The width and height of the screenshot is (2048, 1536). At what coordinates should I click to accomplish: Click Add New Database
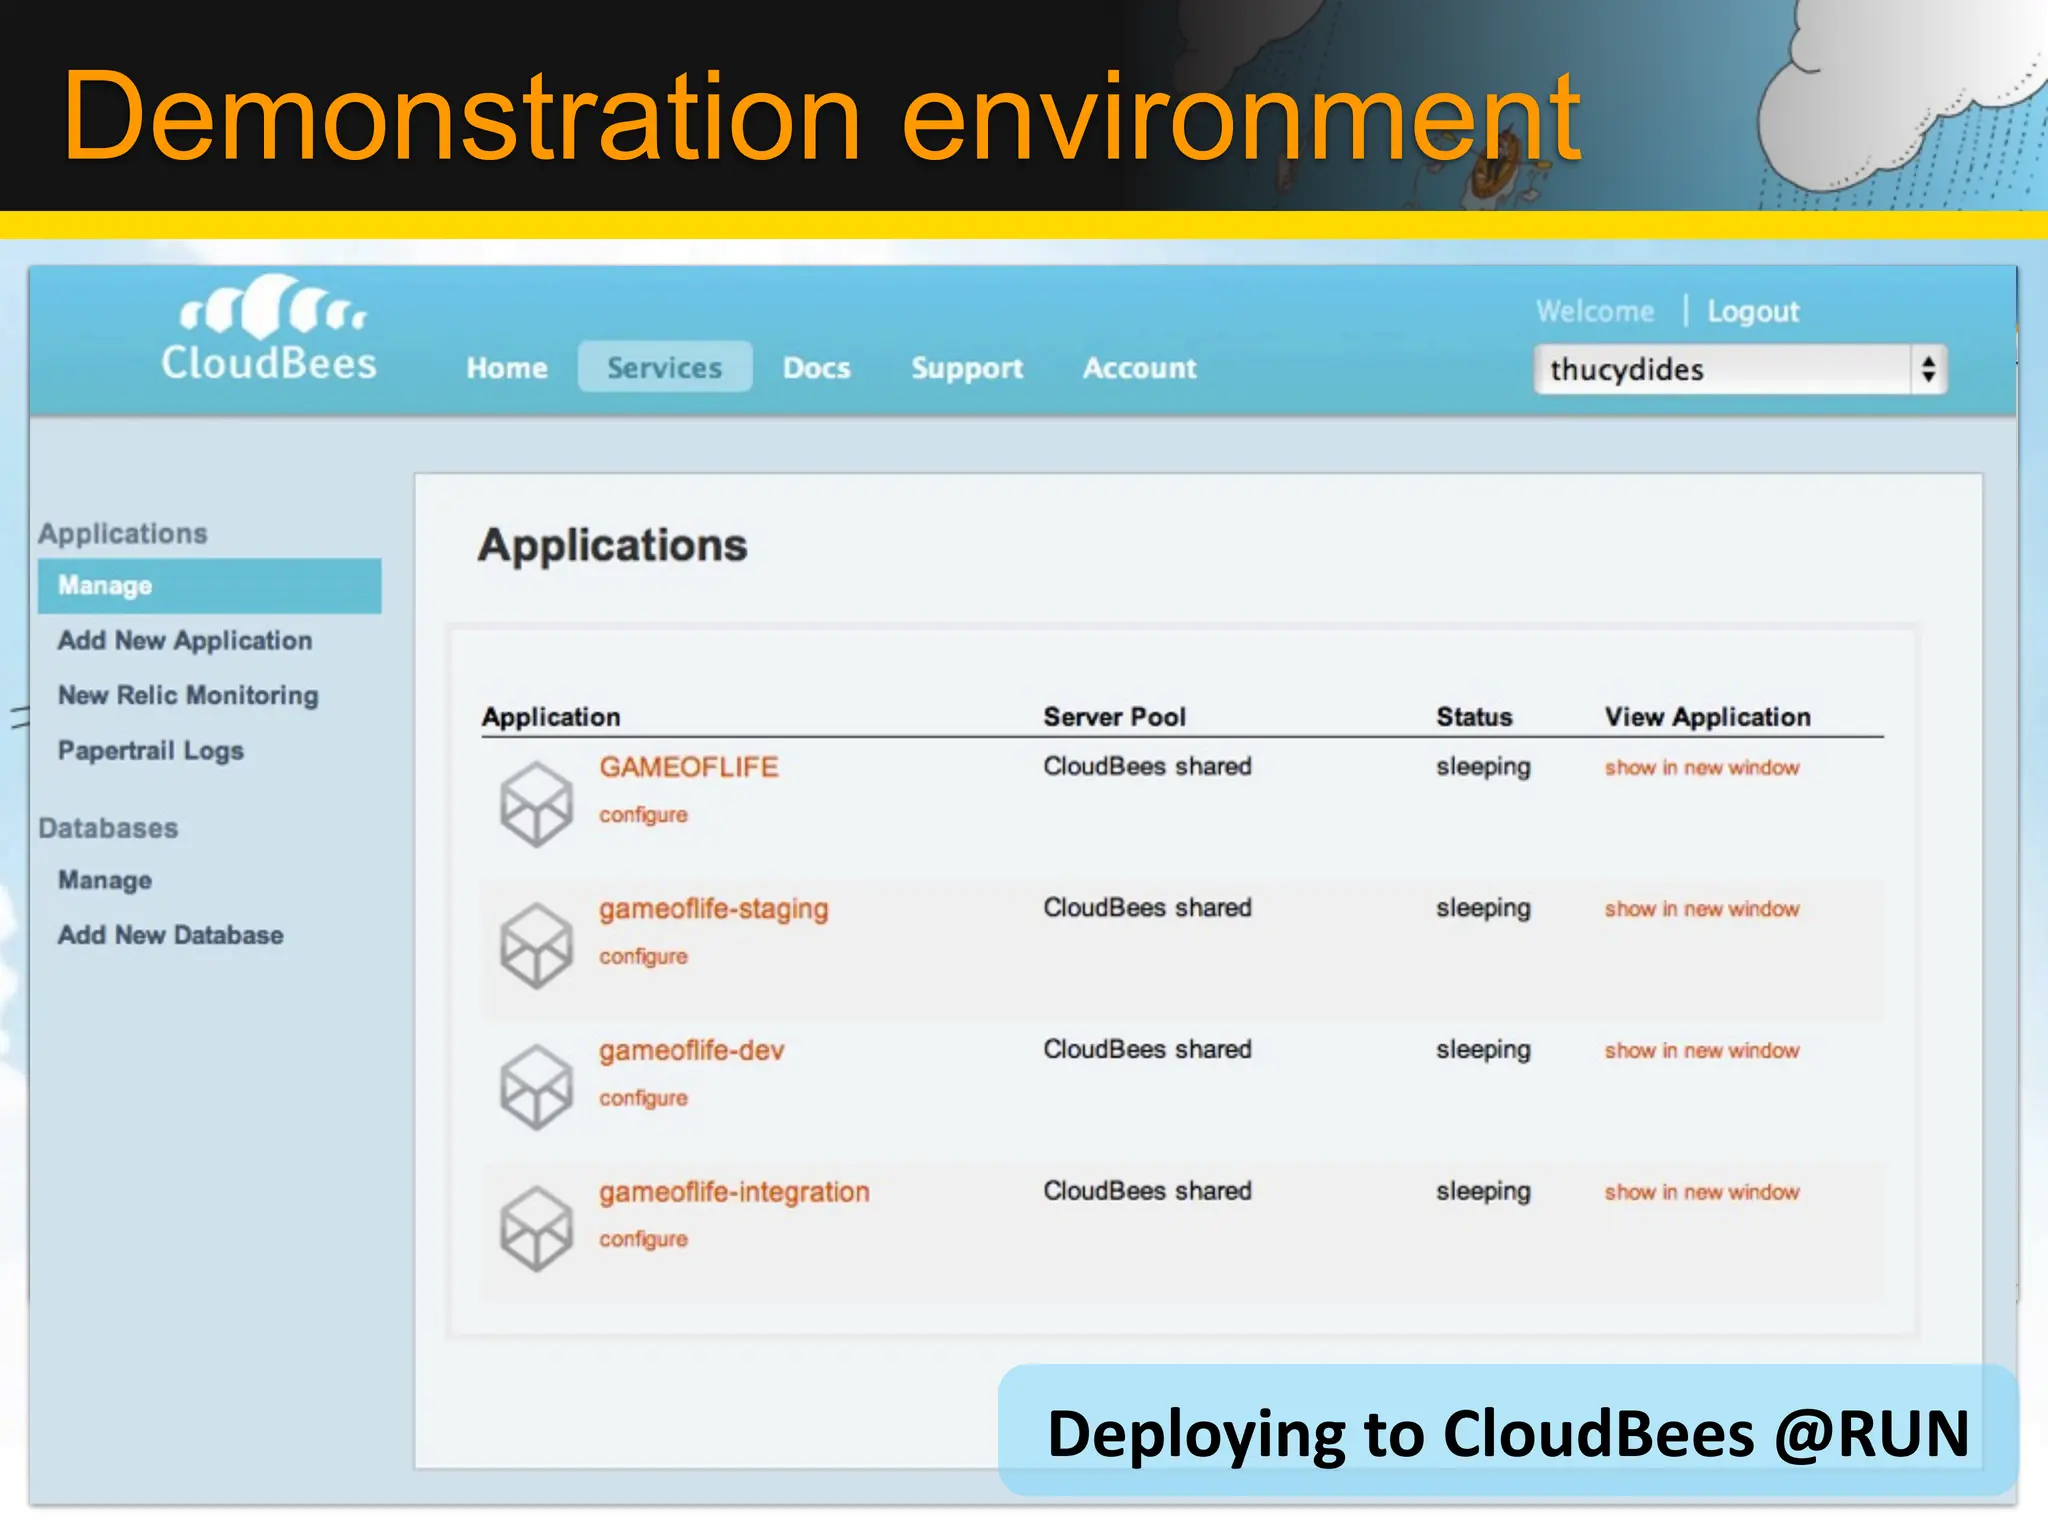click(171, 935)
